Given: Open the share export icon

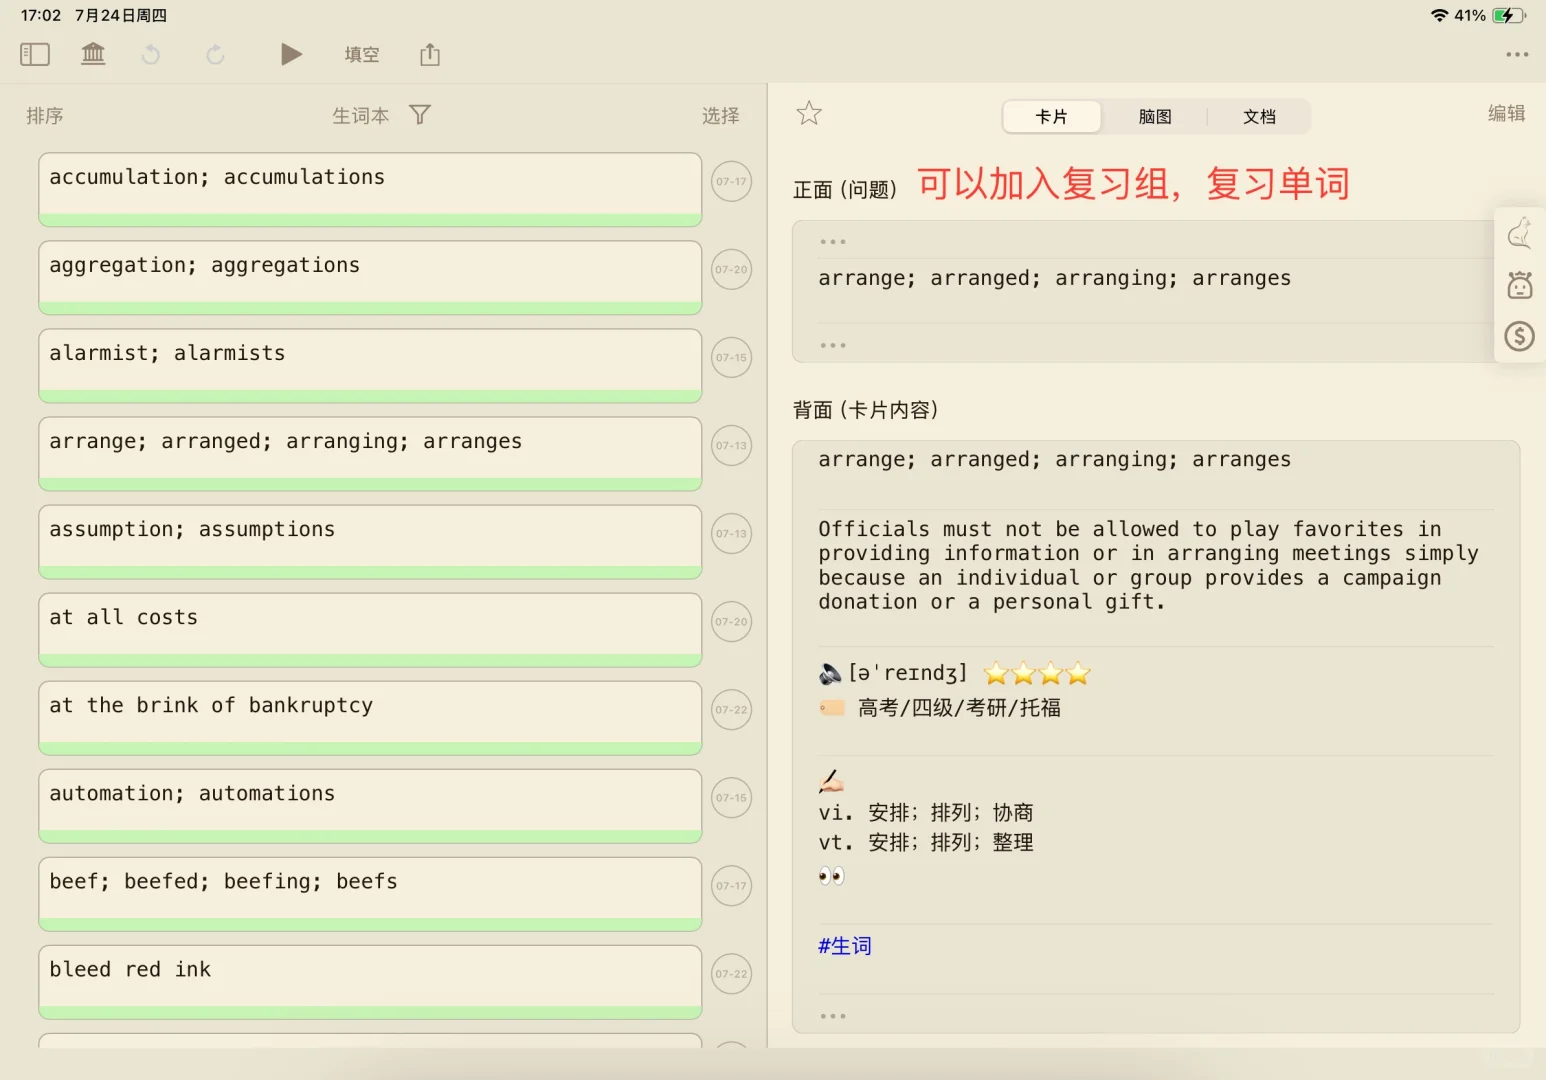Looking at the screenshot, I should 429,54.
